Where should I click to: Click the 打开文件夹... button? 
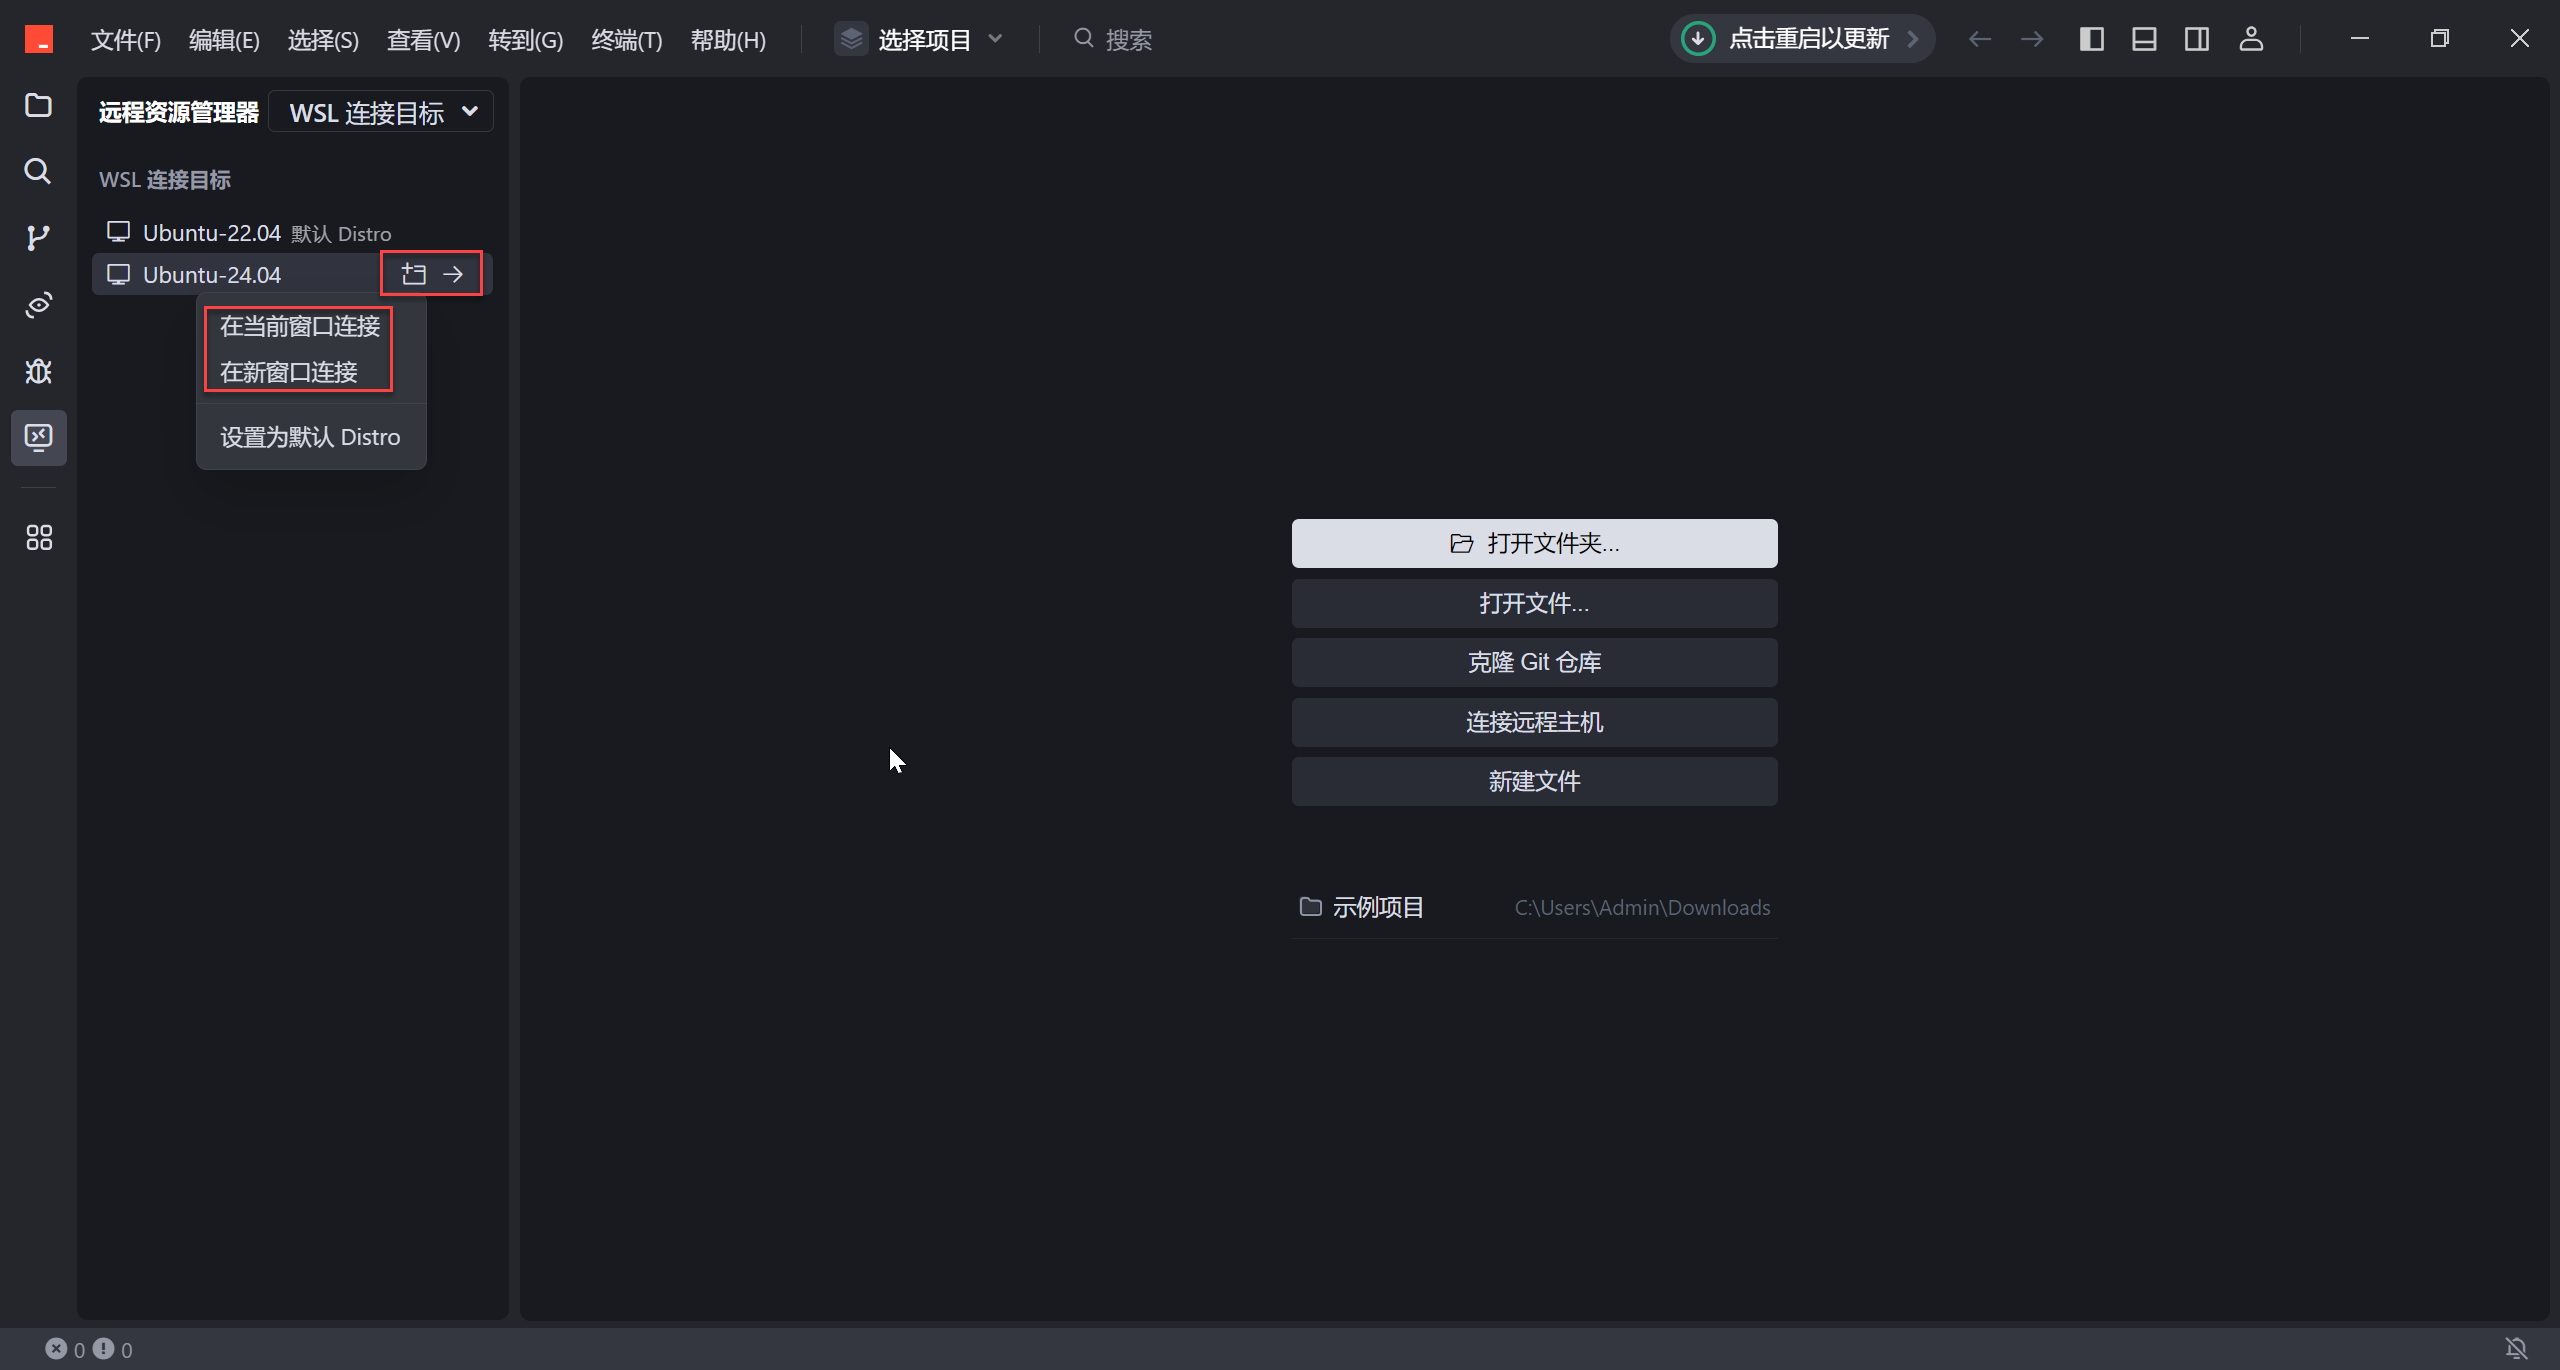click(1534, 543)
